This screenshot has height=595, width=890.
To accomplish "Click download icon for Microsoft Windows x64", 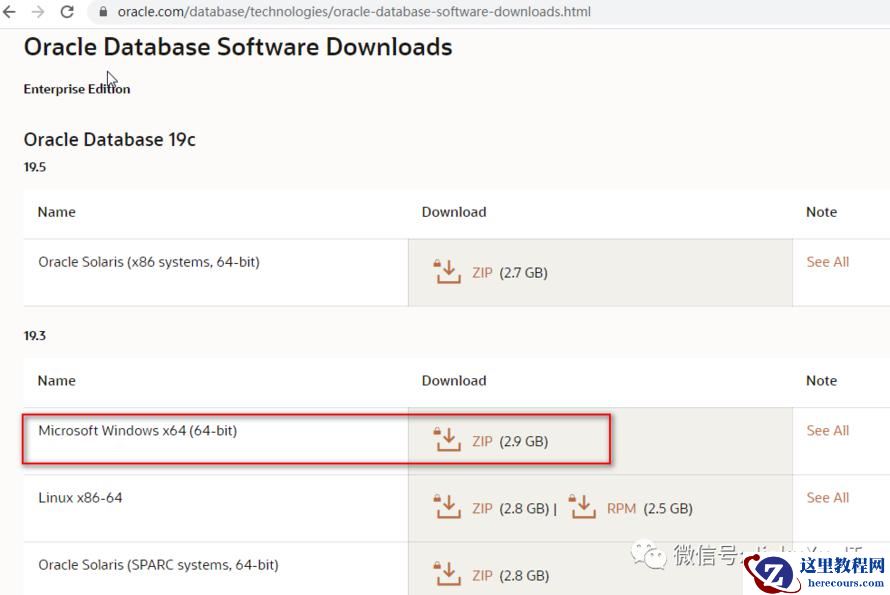I will pyautogui.click(x=446, y=440).
